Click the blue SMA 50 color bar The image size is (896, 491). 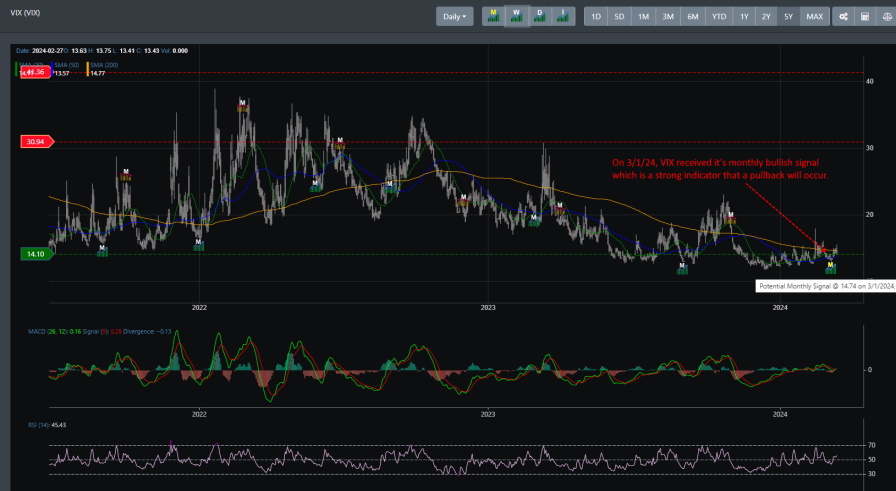coord(52,69)
